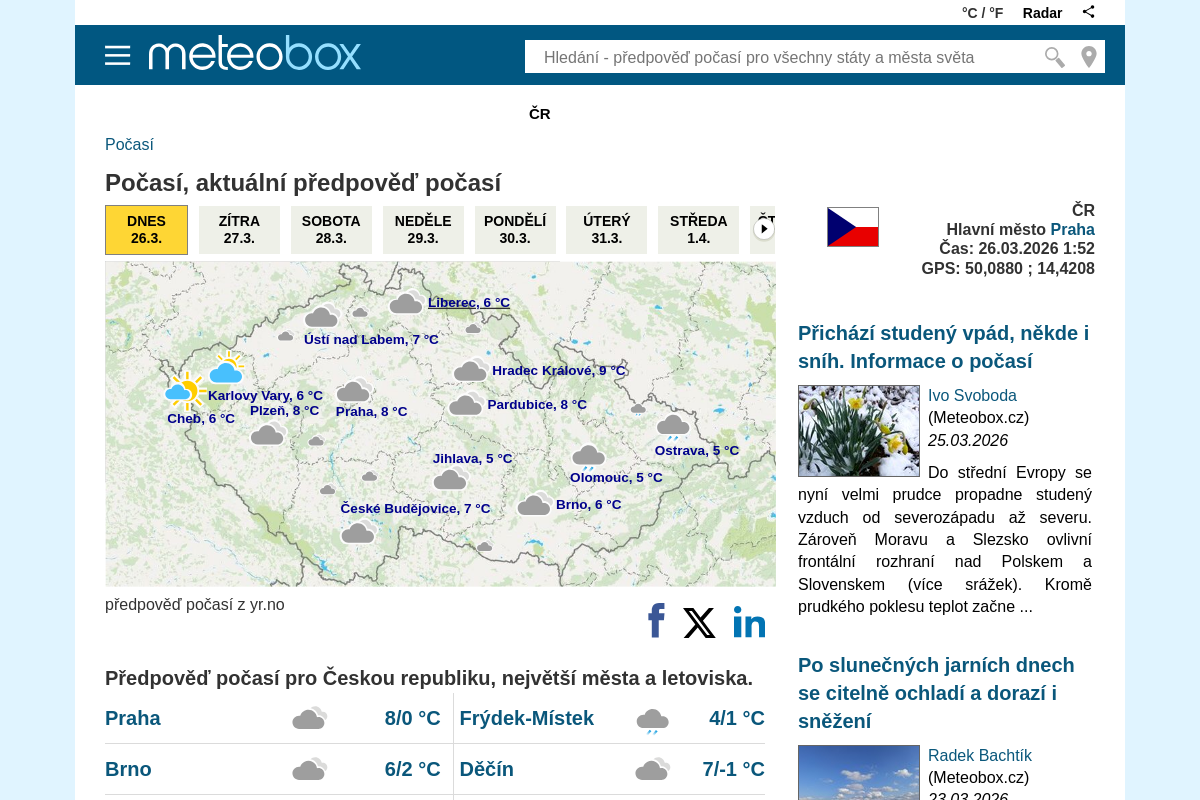Click the location pin icon in search bar

(1089, 57)
